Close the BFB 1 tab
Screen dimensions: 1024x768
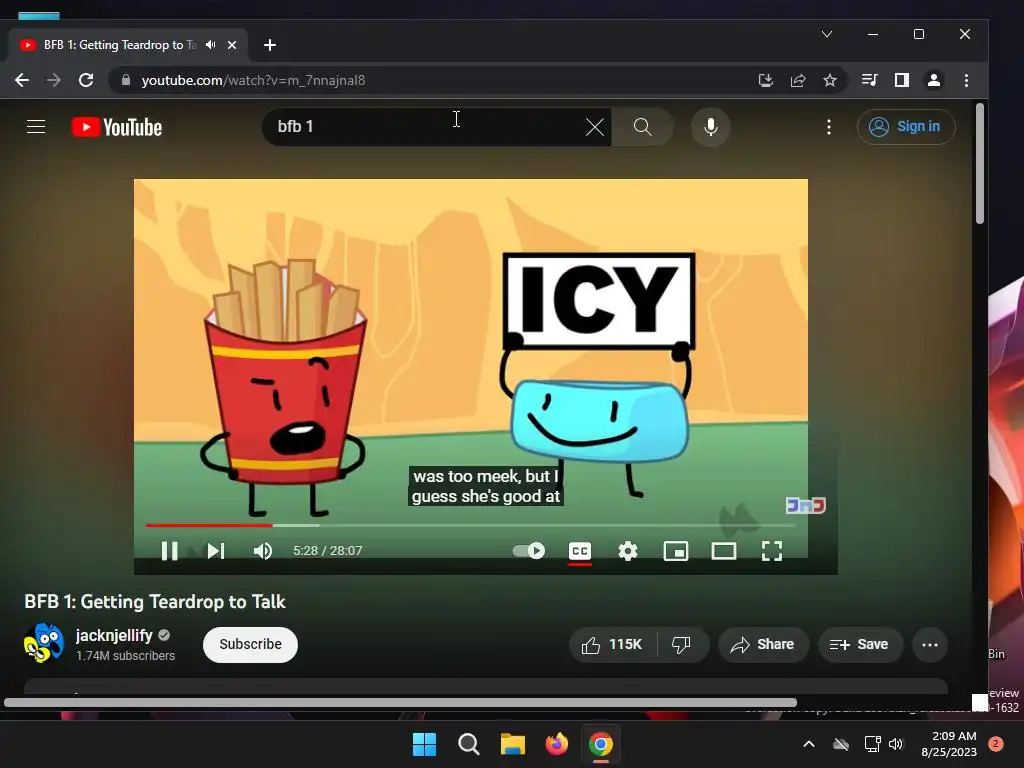[232, 44]
